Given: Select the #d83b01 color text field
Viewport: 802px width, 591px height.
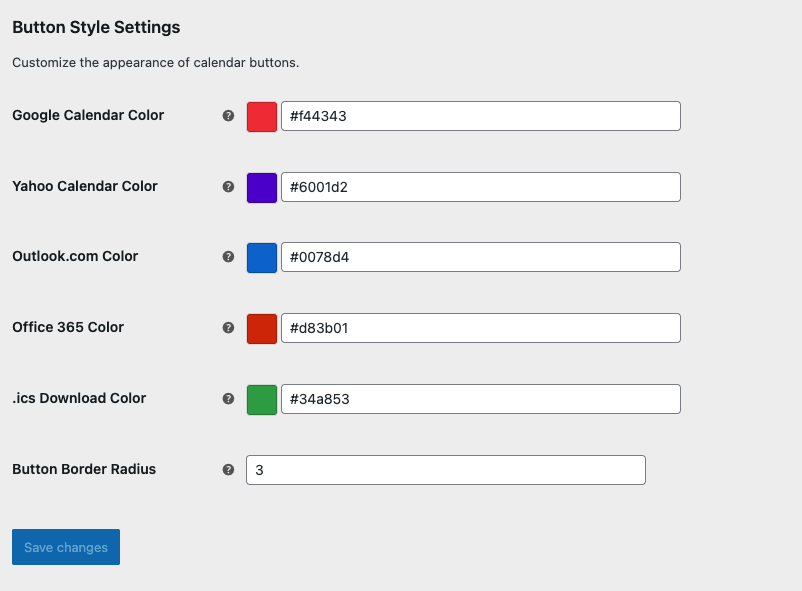Looking at the screenshot, I should coord(481,328).
